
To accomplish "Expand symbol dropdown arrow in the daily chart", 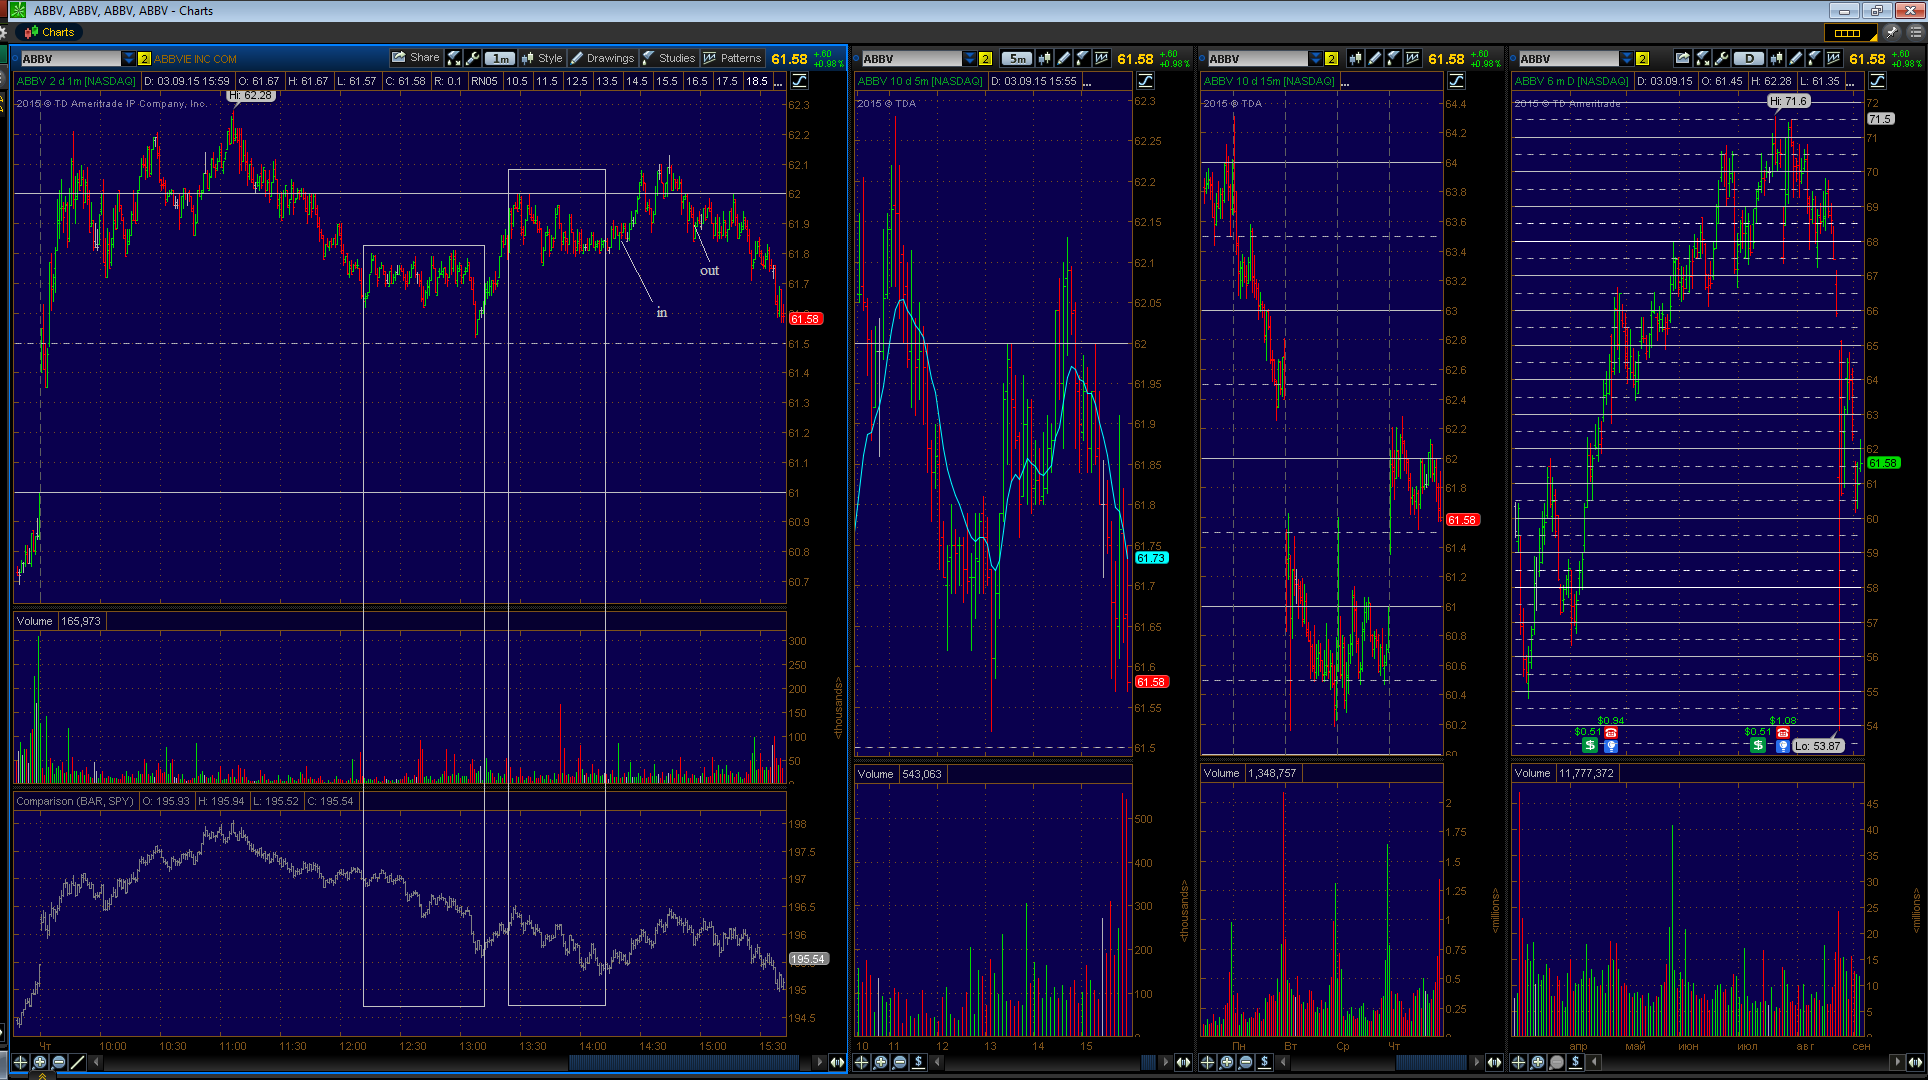I will tap(1626, 59).
